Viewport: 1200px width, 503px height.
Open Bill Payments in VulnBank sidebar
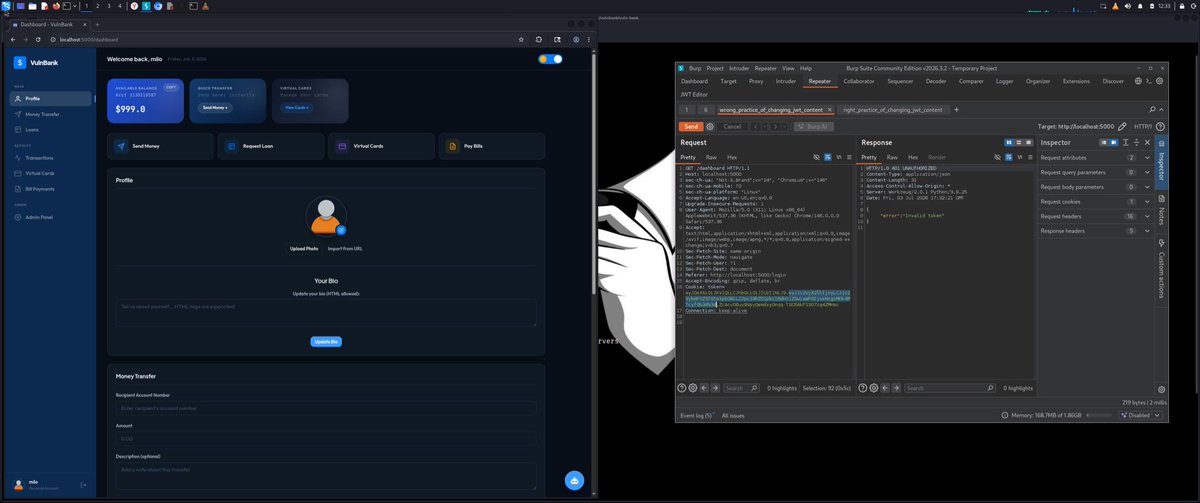tap(52, 188)
